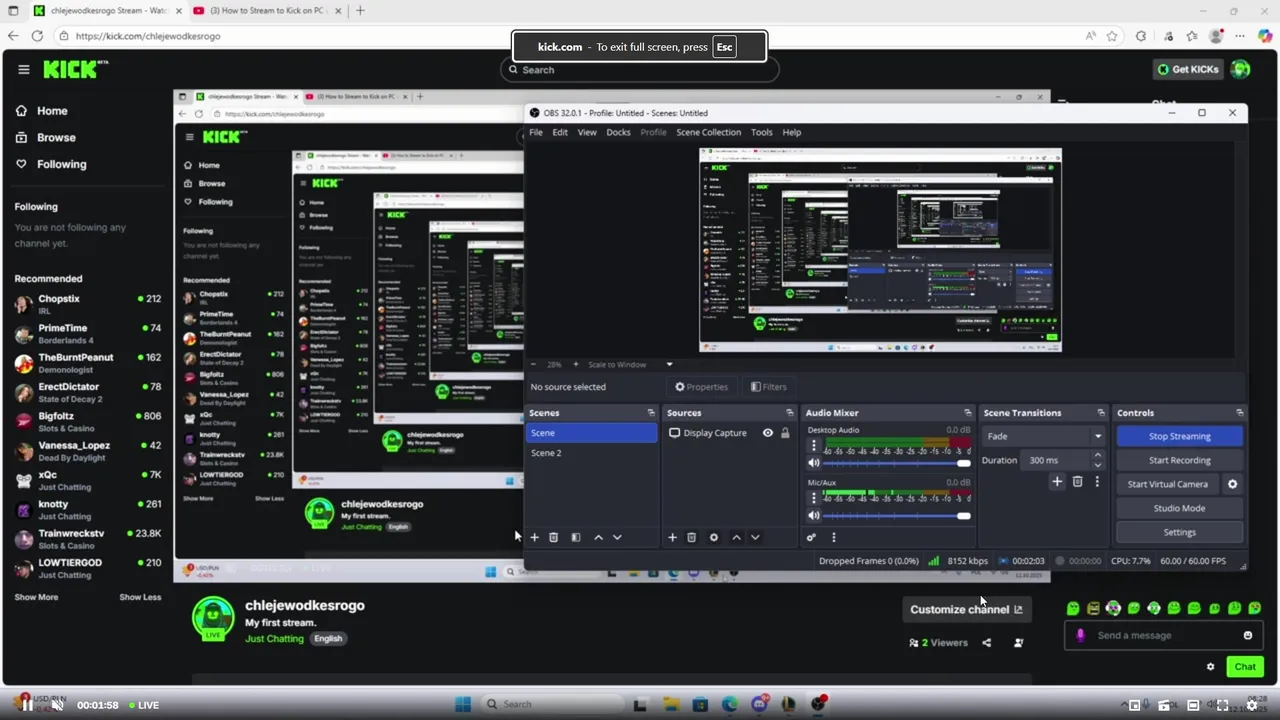Open source properties gear in Sources panel

713,538
